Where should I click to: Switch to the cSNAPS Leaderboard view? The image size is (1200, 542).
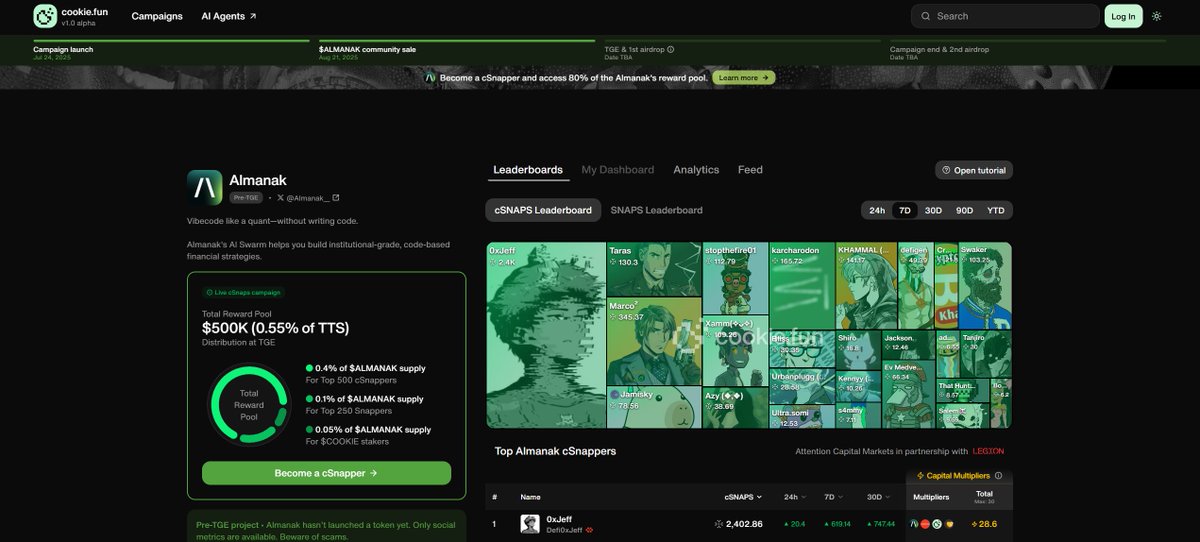(x=543, y=210)
